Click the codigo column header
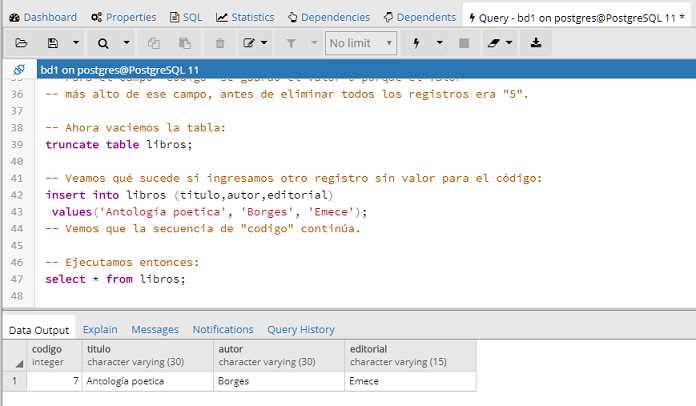 54,355
